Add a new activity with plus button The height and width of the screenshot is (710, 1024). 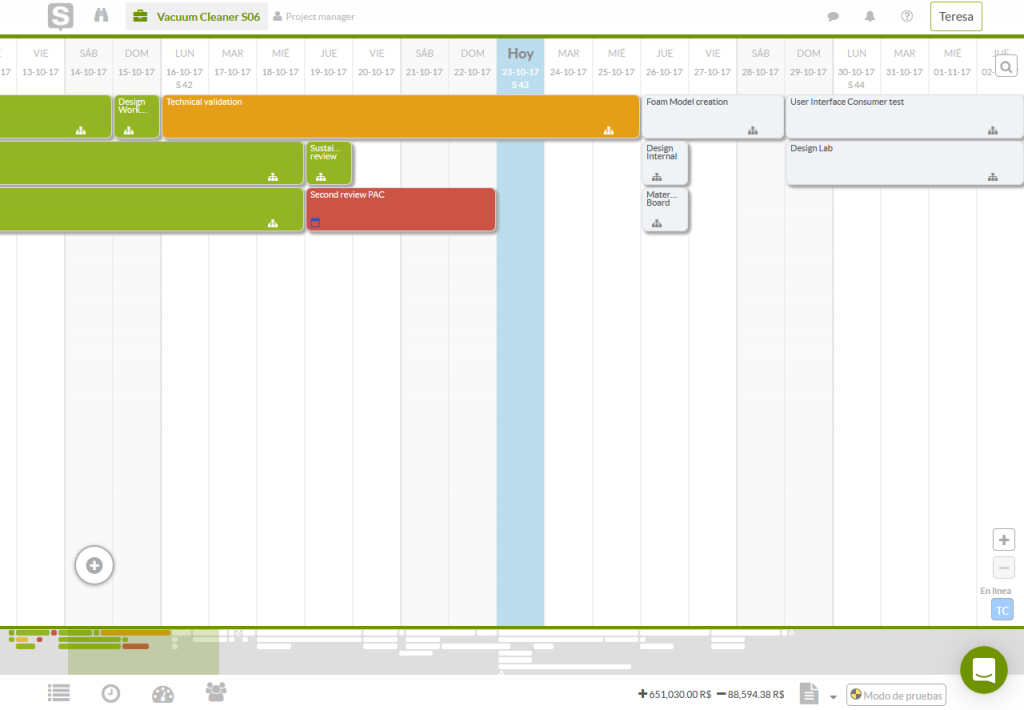(94, 565)
